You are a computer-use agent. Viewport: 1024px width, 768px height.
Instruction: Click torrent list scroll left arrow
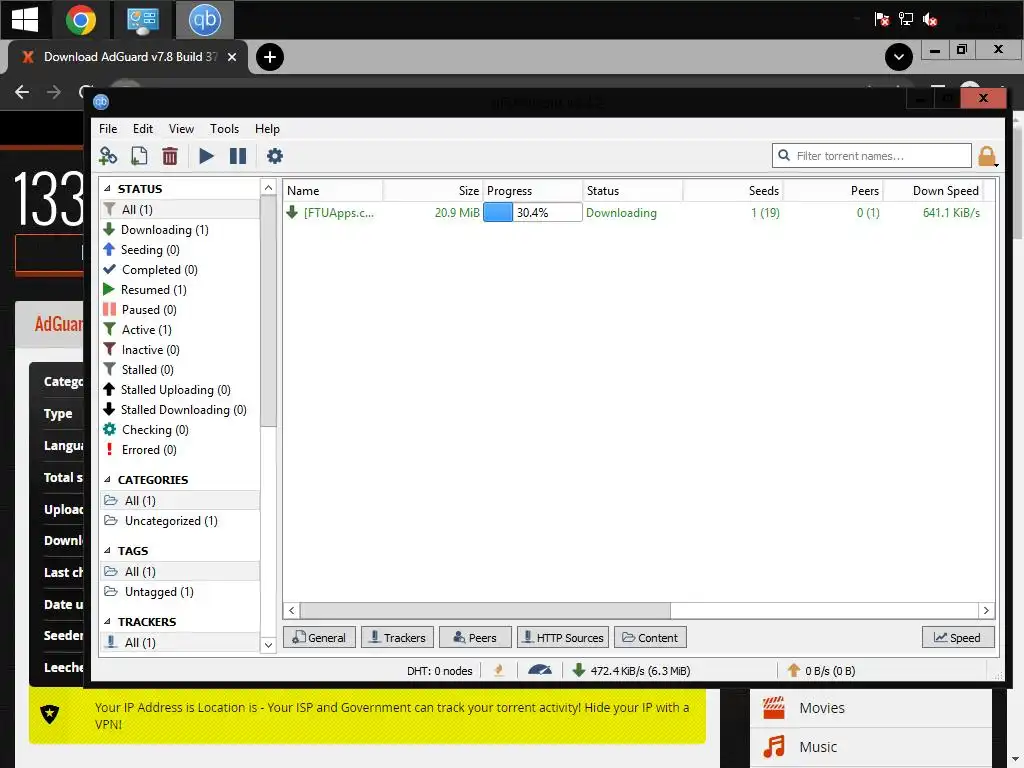(292, 611)
